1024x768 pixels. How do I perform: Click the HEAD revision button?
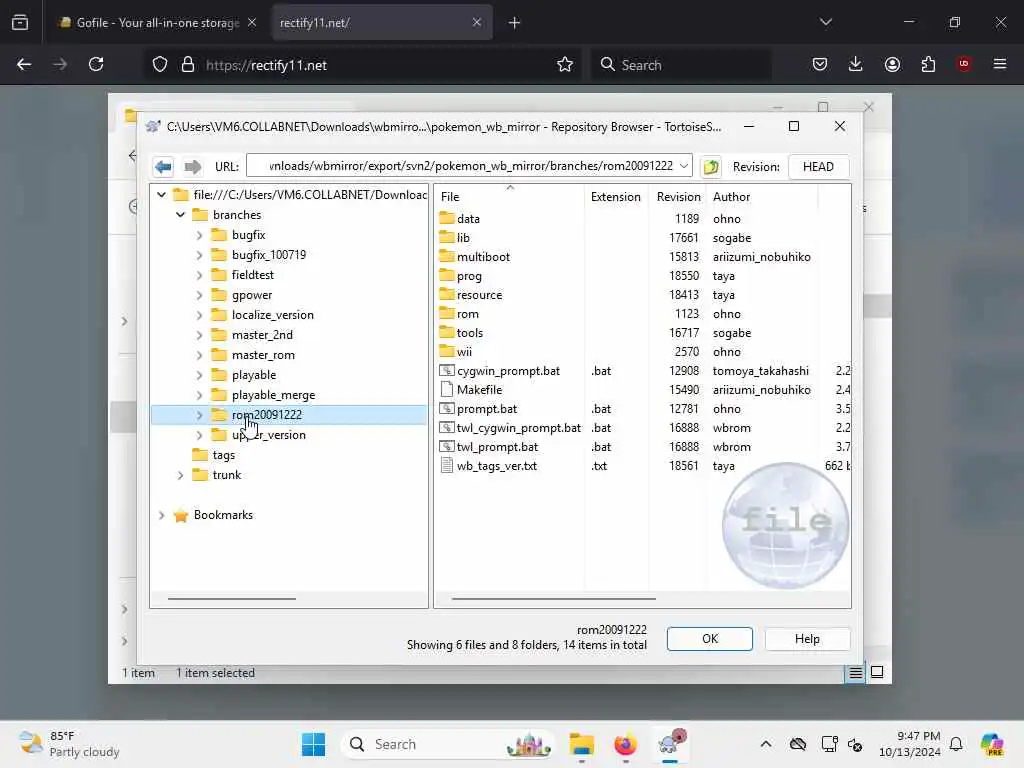click(818, 167)
